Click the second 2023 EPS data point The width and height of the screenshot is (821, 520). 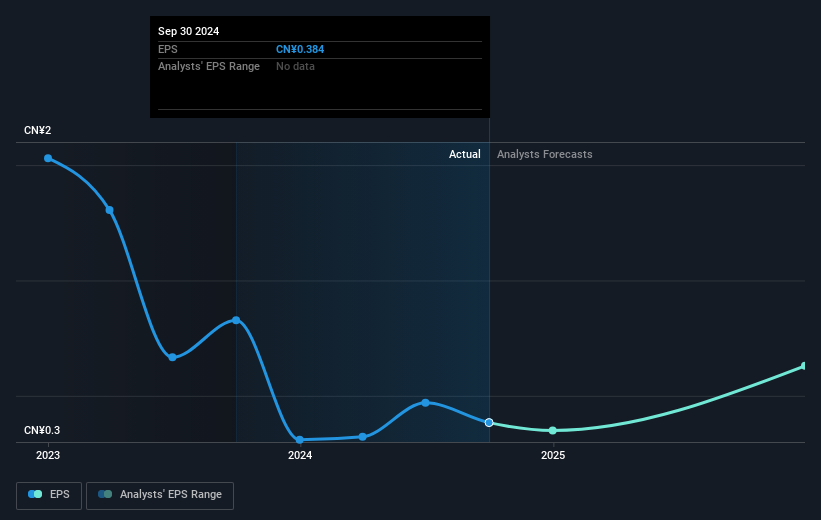[109, 210]
